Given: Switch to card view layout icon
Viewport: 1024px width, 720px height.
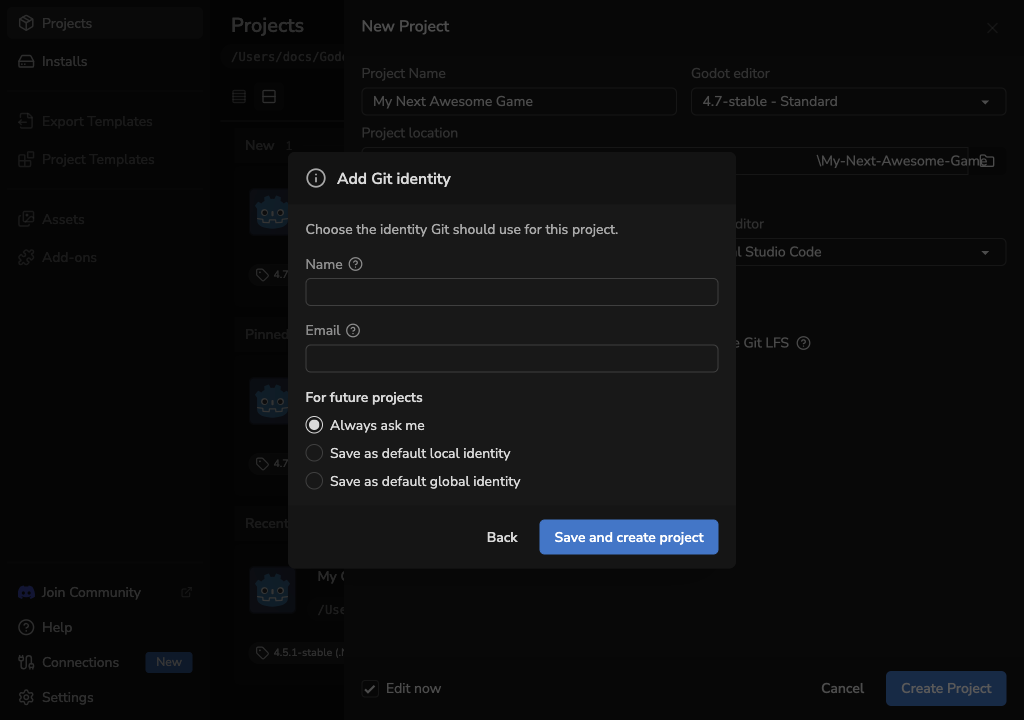Looking at the screenshot, I should [x=269, y=97].
